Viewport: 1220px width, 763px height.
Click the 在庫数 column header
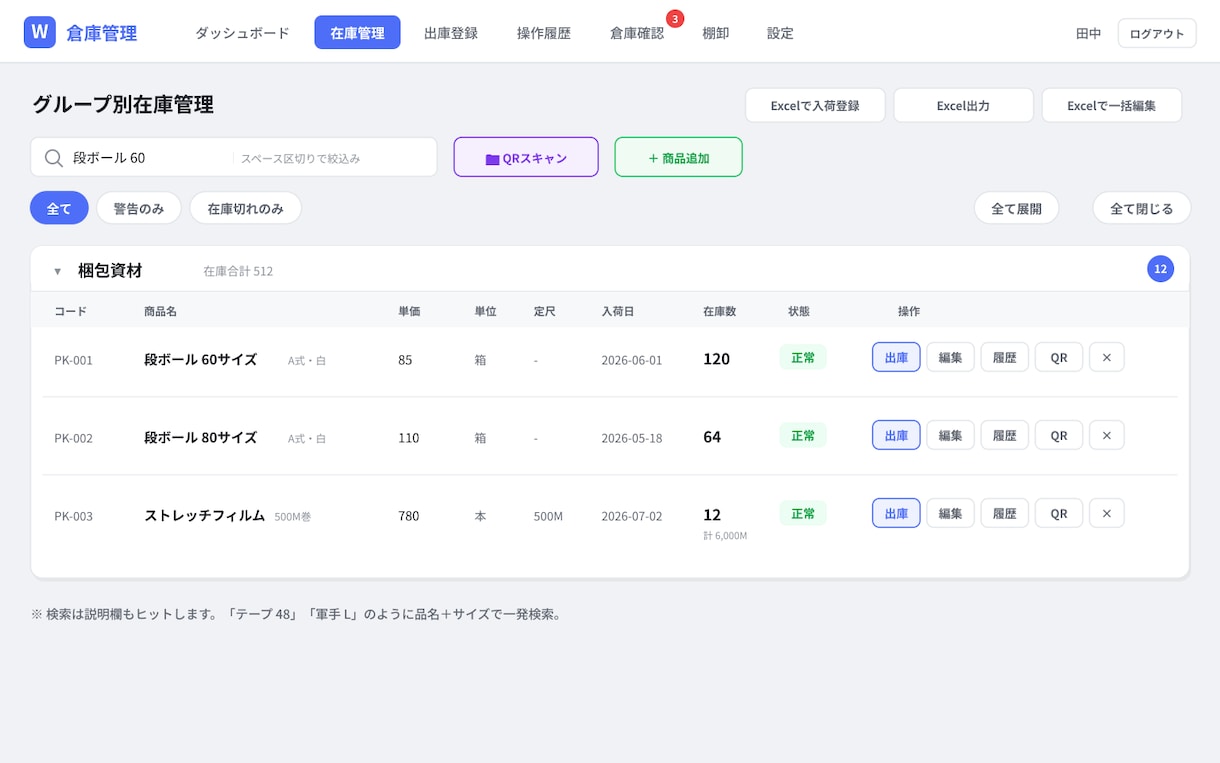click(x=719, y=311)
